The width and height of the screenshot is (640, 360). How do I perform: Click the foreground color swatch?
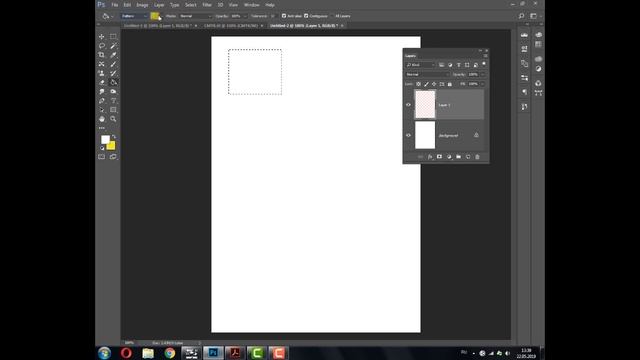105,140
